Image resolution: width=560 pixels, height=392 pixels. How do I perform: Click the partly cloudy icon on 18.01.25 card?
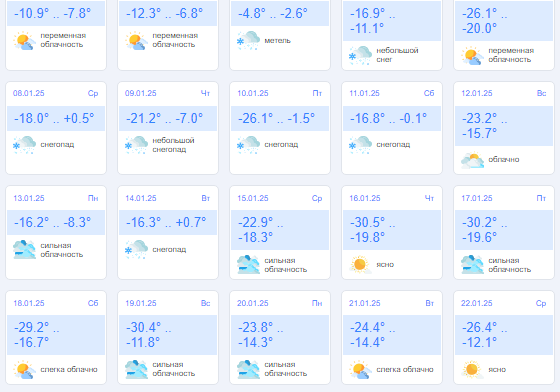click(x=24, y=370)
